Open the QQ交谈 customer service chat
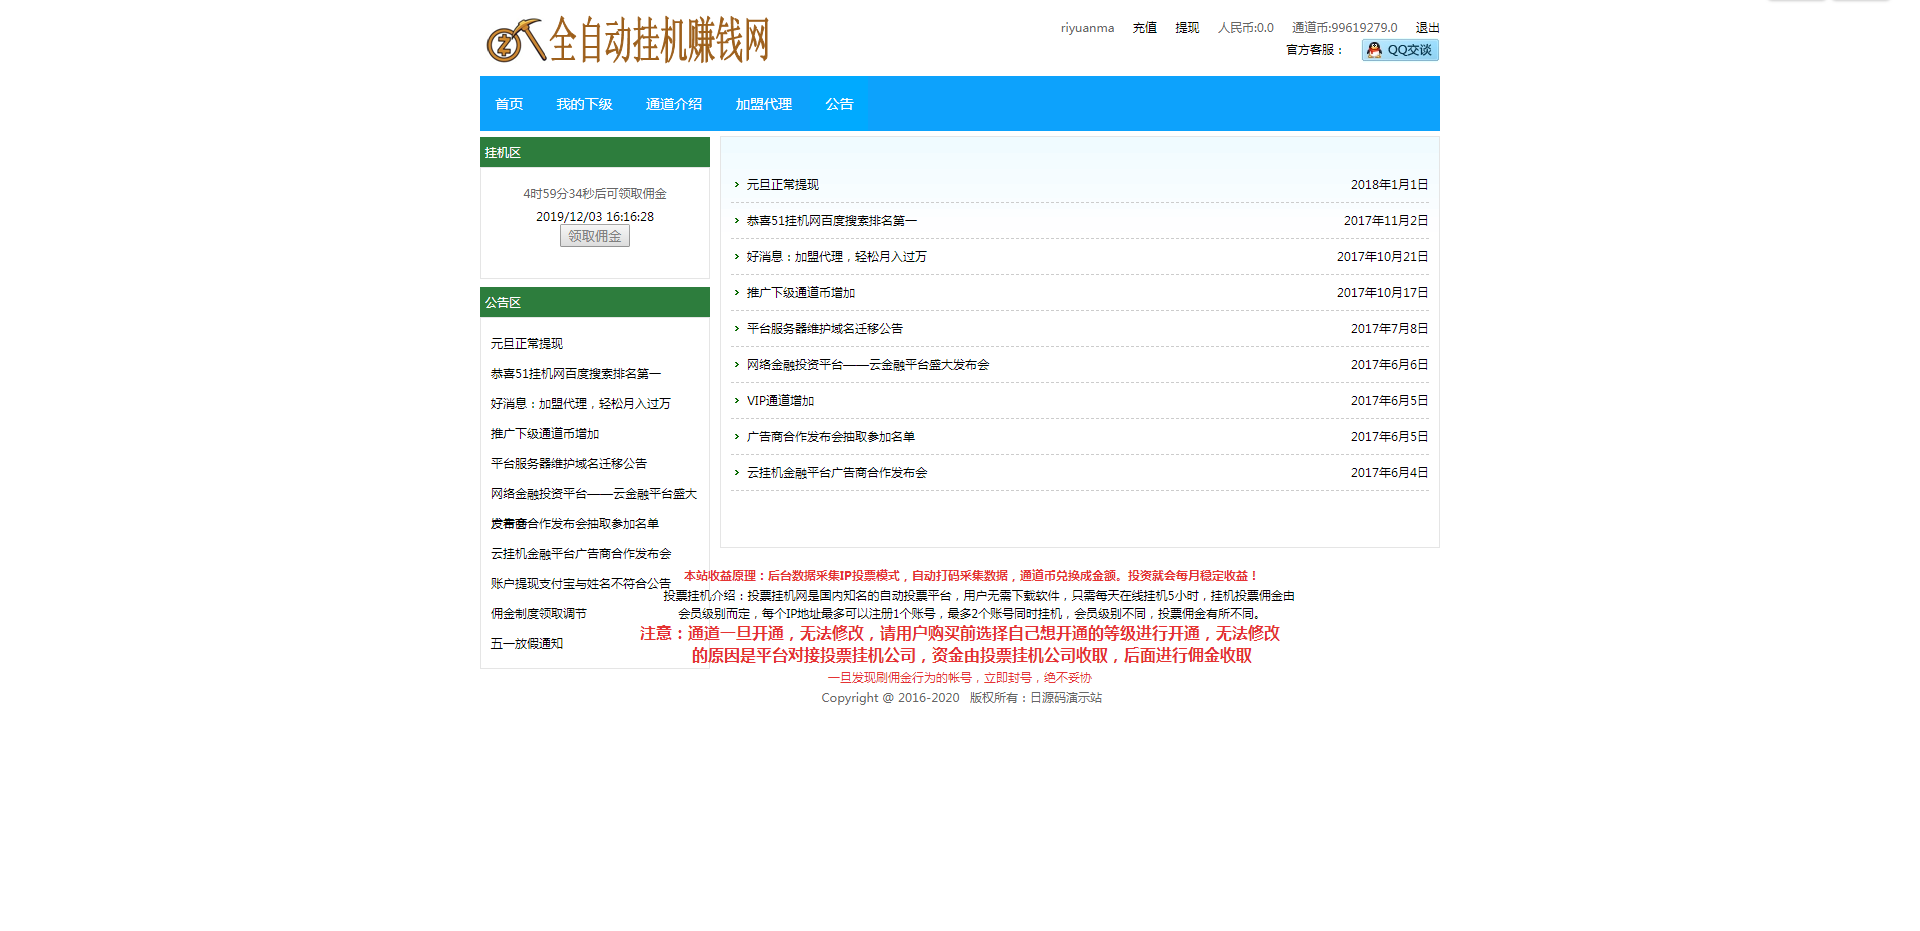 coord(1399,50)
